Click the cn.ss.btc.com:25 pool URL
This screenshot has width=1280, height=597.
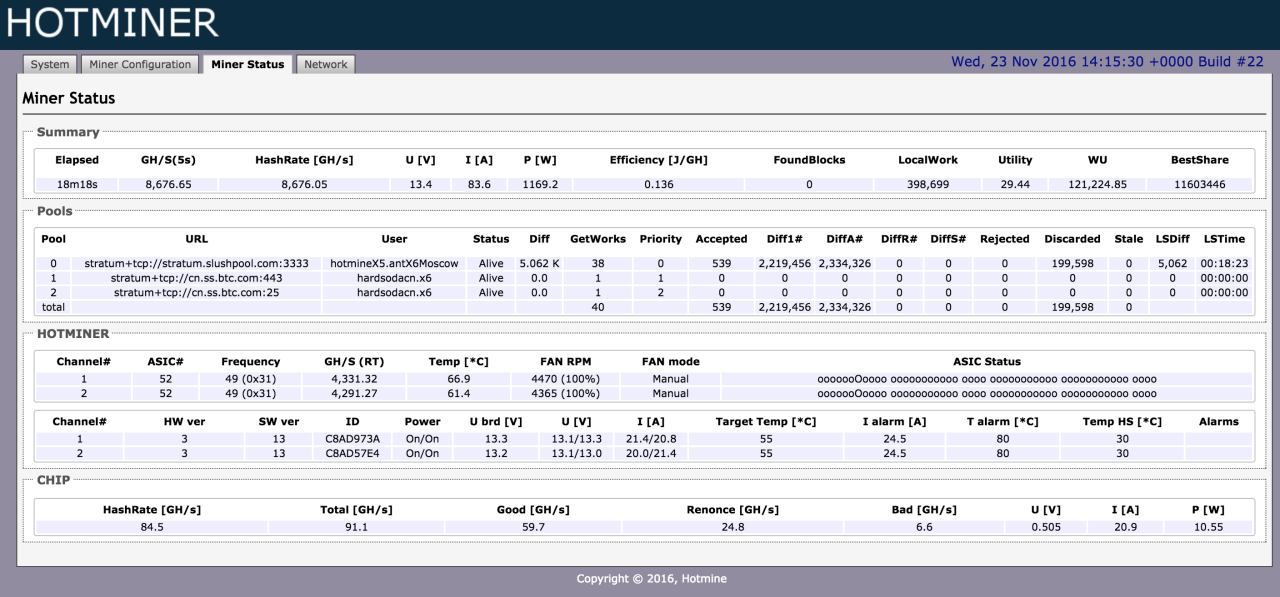coord(197,293)
